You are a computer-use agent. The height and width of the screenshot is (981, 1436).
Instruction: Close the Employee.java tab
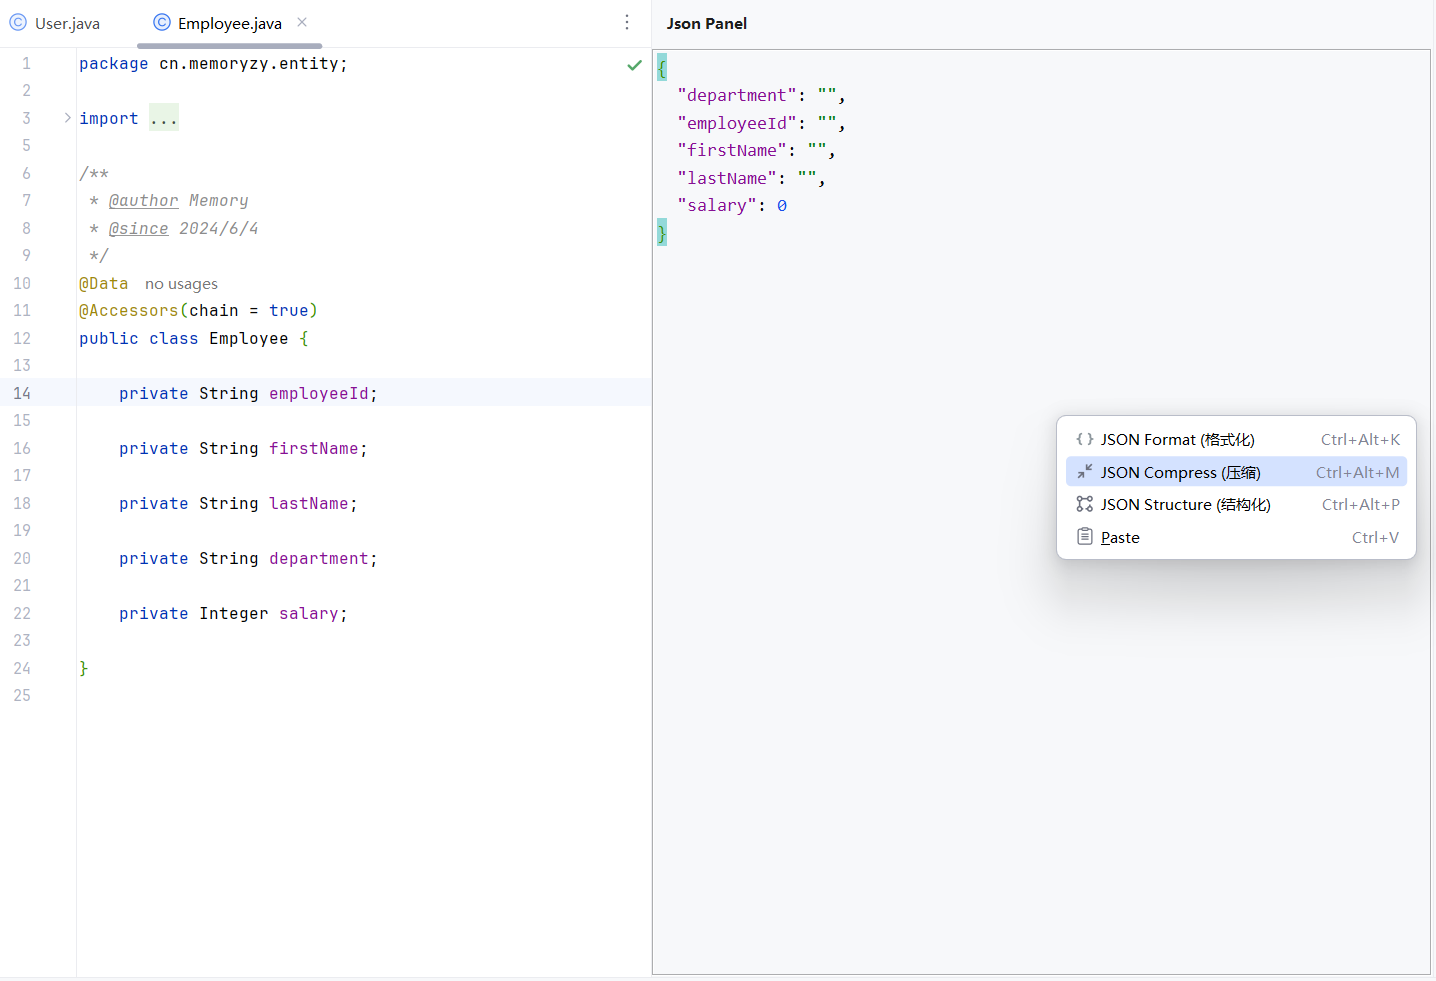302,21
